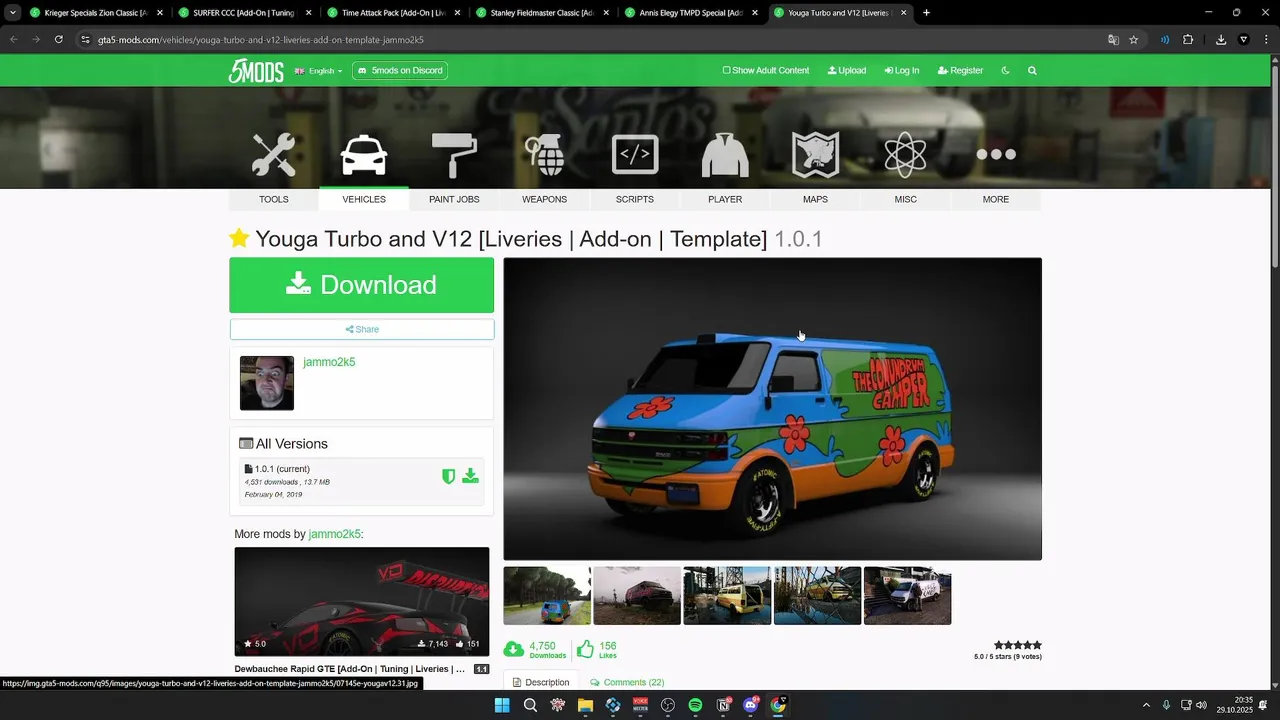Open the Misc atom icon
The image size is (1280, 720).
point(905,155)
